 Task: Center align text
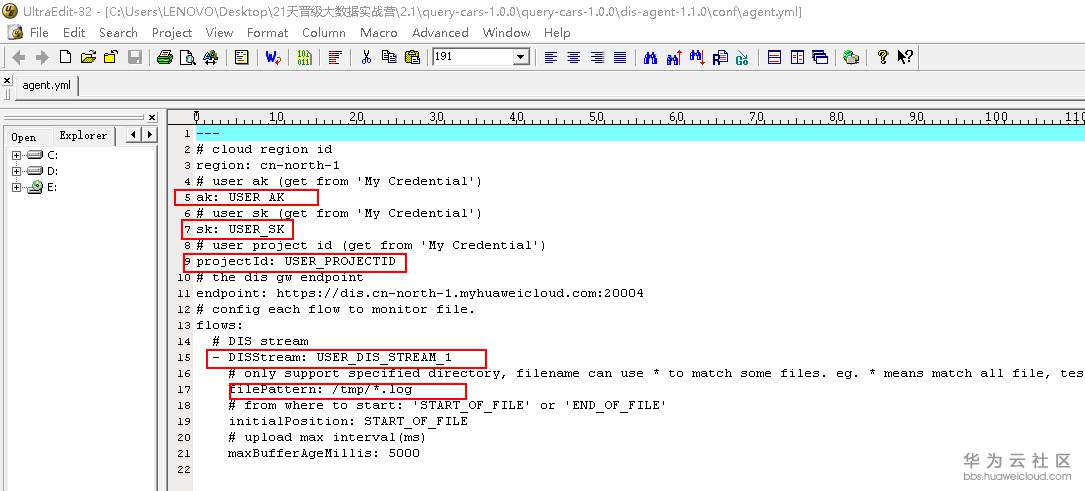pyautogui.click(x=574, y=57)
